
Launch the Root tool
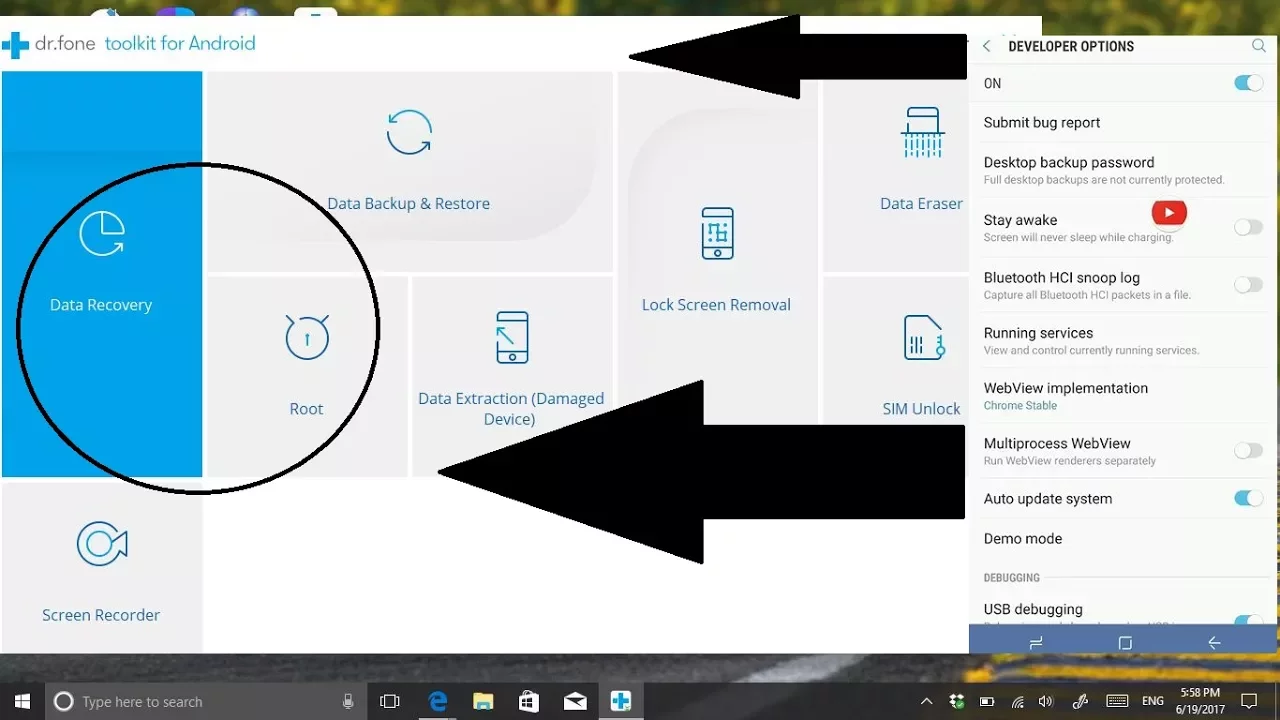pos(307,376)
